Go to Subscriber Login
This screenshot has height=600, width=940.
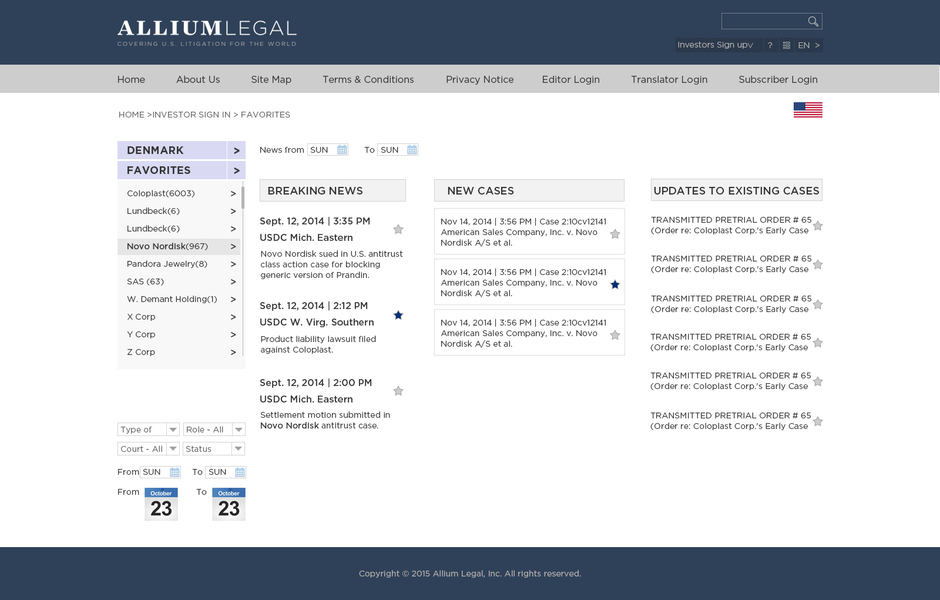(778, 79)
